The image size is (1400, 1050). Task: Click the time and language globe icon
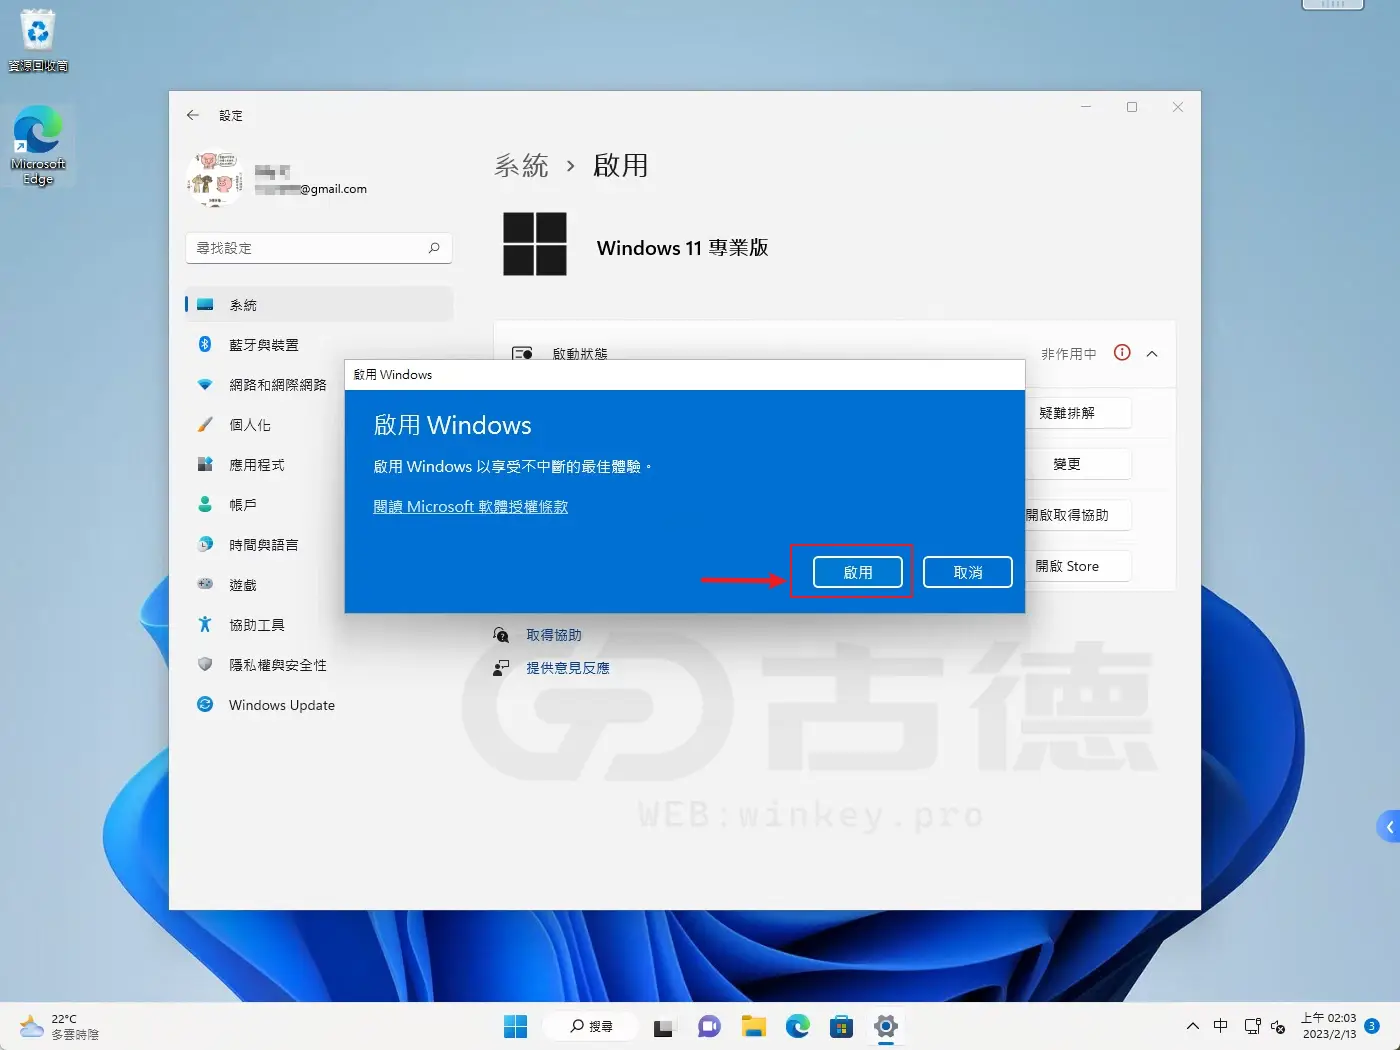pos(205,544)
